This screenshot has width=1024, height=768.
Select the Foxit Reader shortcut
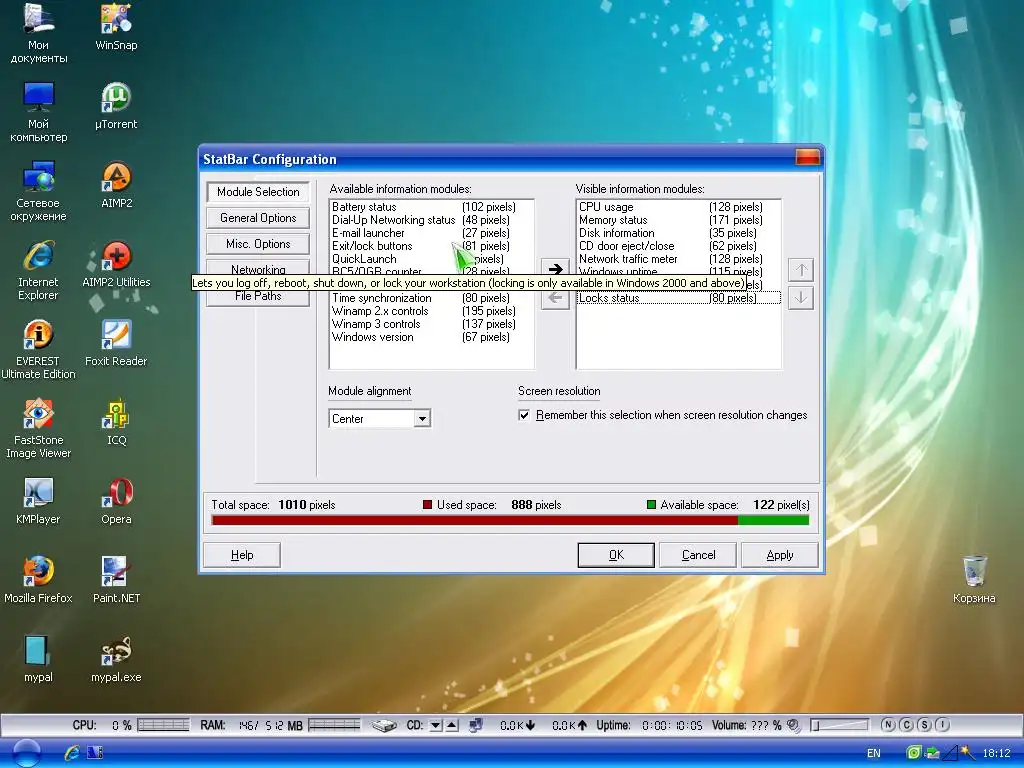point(116,342)
